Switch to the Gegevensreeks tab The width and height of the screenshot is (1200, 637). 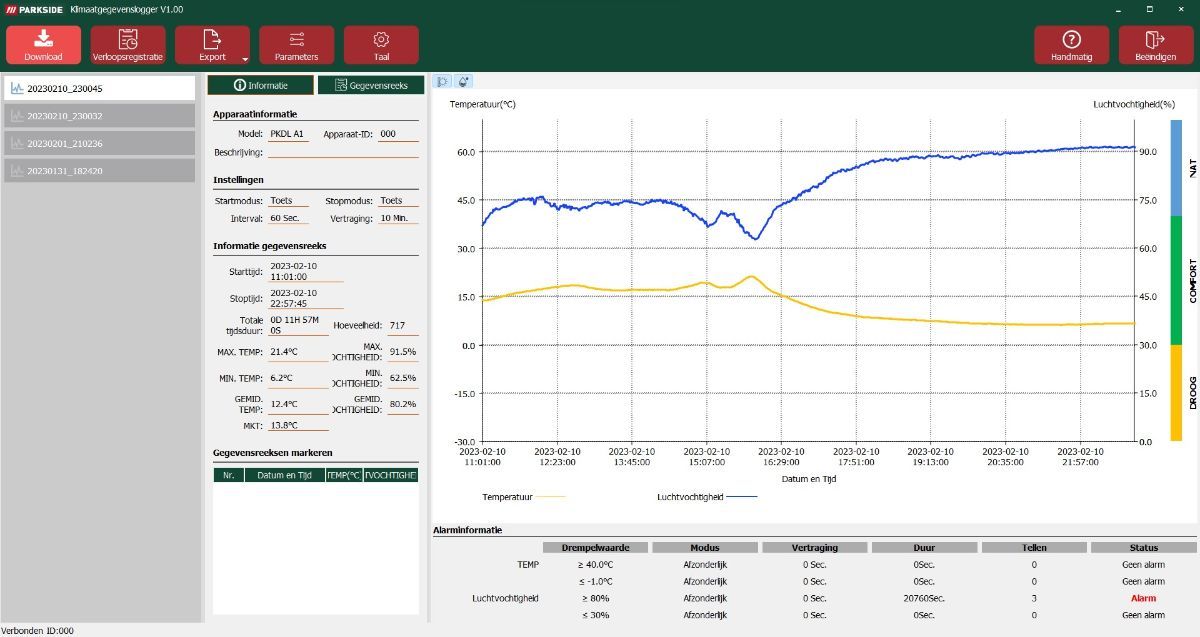370,86
